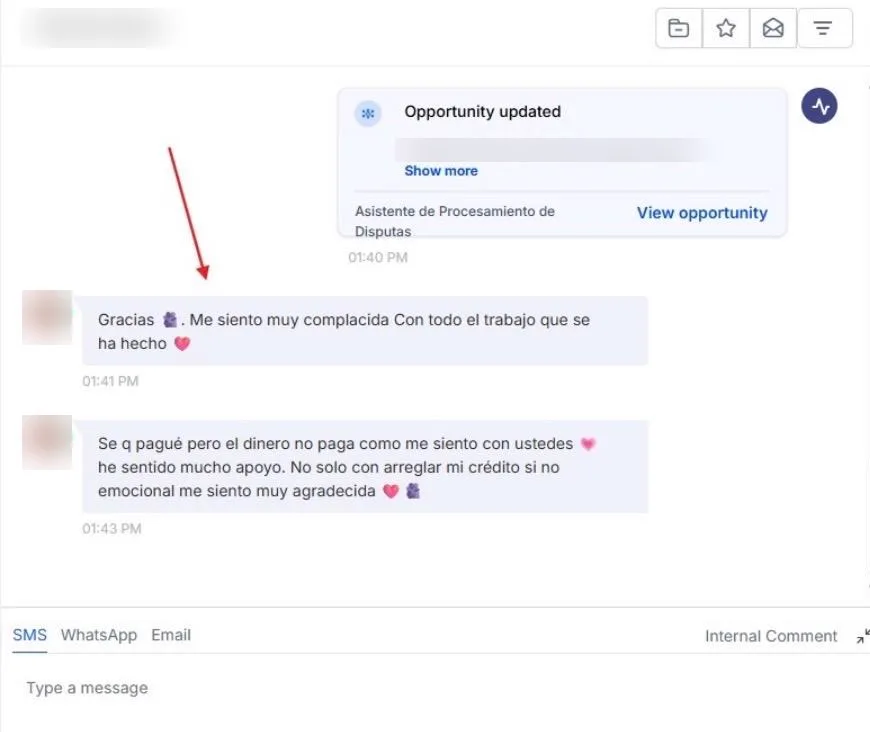Screen dimensions: 870x732
Task: Click the activity pulse avatar icon
Action: click(x=819, y=105)
